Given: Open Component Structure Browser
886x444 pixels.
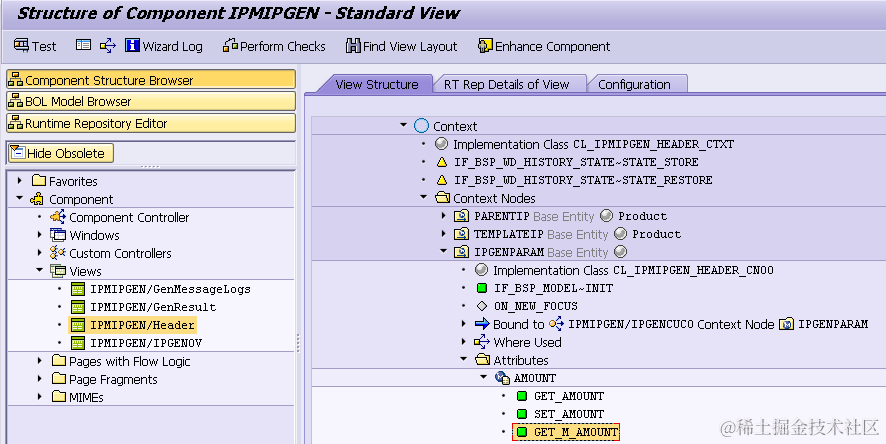Looking at the screenshot, I should click(x=151, y=80).
